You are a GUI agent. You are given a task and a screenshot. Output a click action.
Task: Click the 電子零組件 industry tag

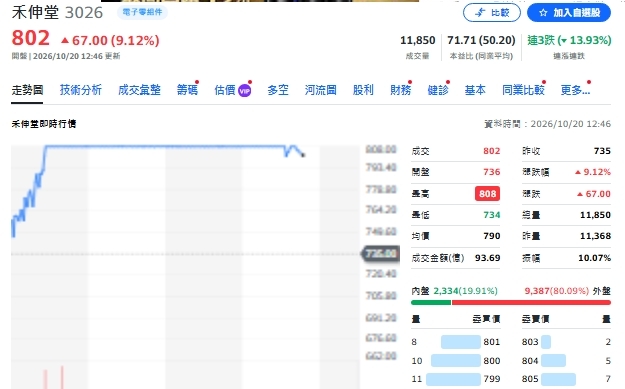click(x=142, y=12)
